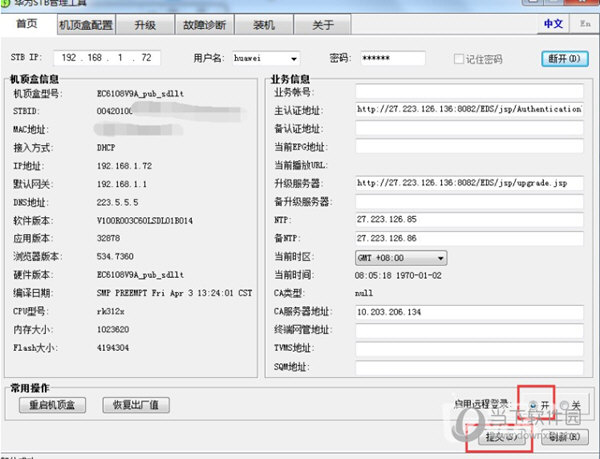Click the 接入方式 value DHCP

click(x=106, y=148)
